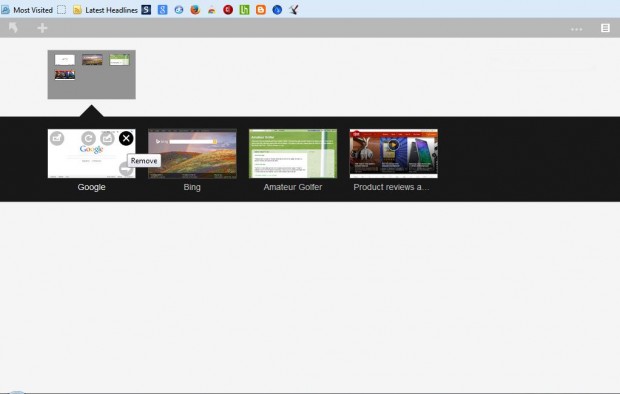The image size is (620, 394).
Task: Open the three-dots options menu
Action: [x=576, y=29]
